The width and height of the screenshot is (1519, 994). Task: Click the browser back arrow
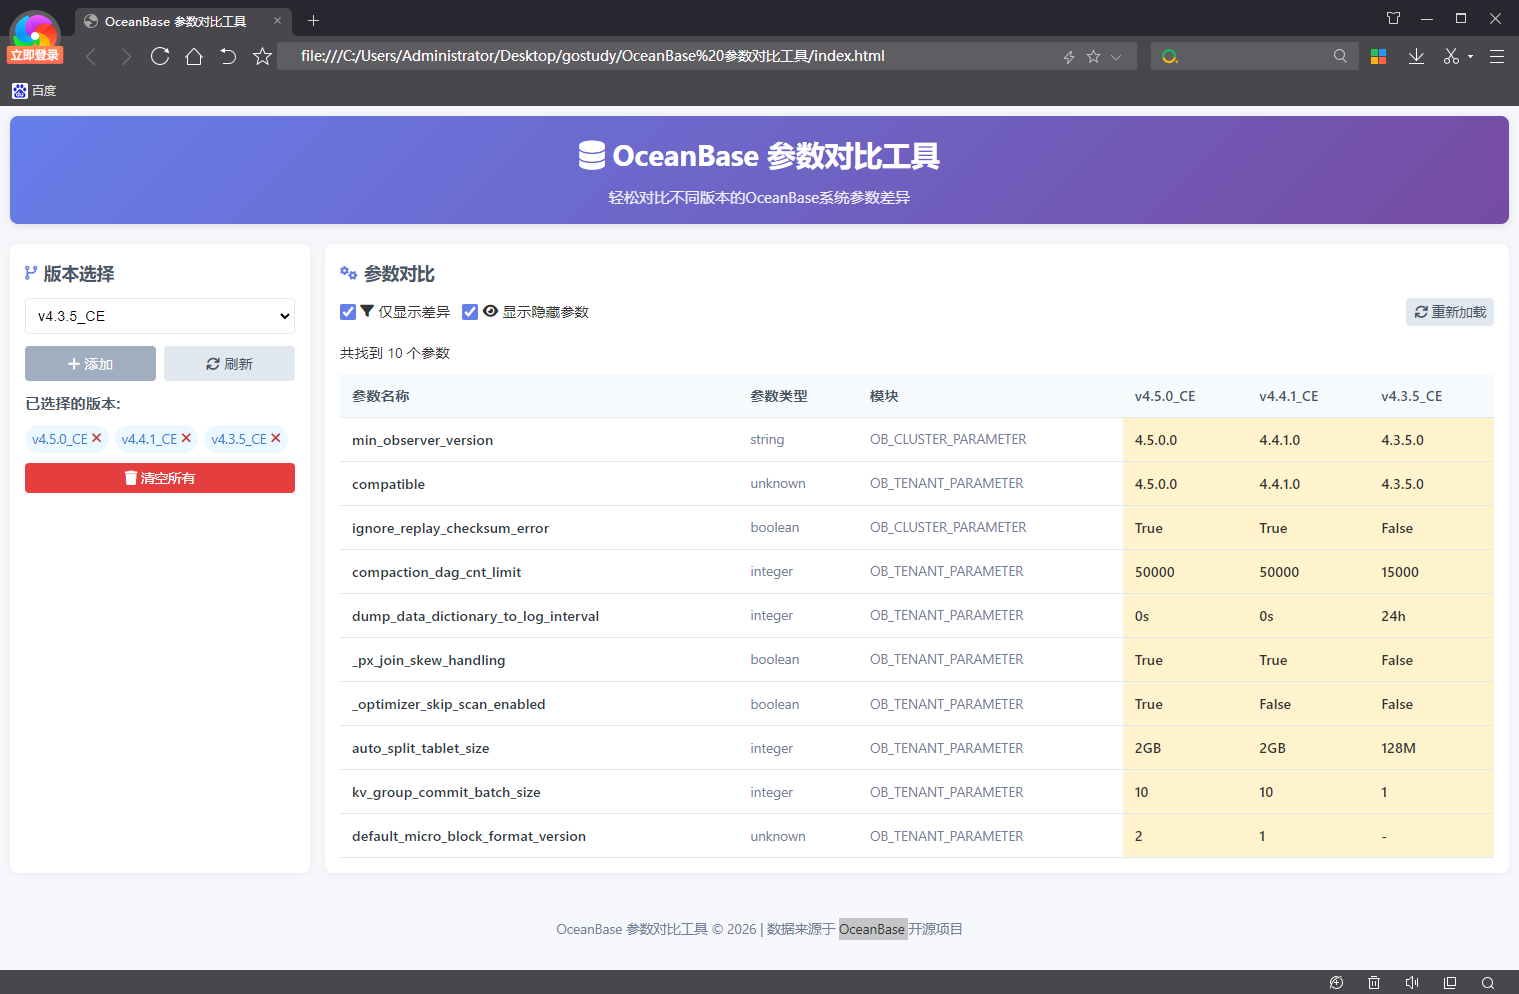click(x=91, y=57)
